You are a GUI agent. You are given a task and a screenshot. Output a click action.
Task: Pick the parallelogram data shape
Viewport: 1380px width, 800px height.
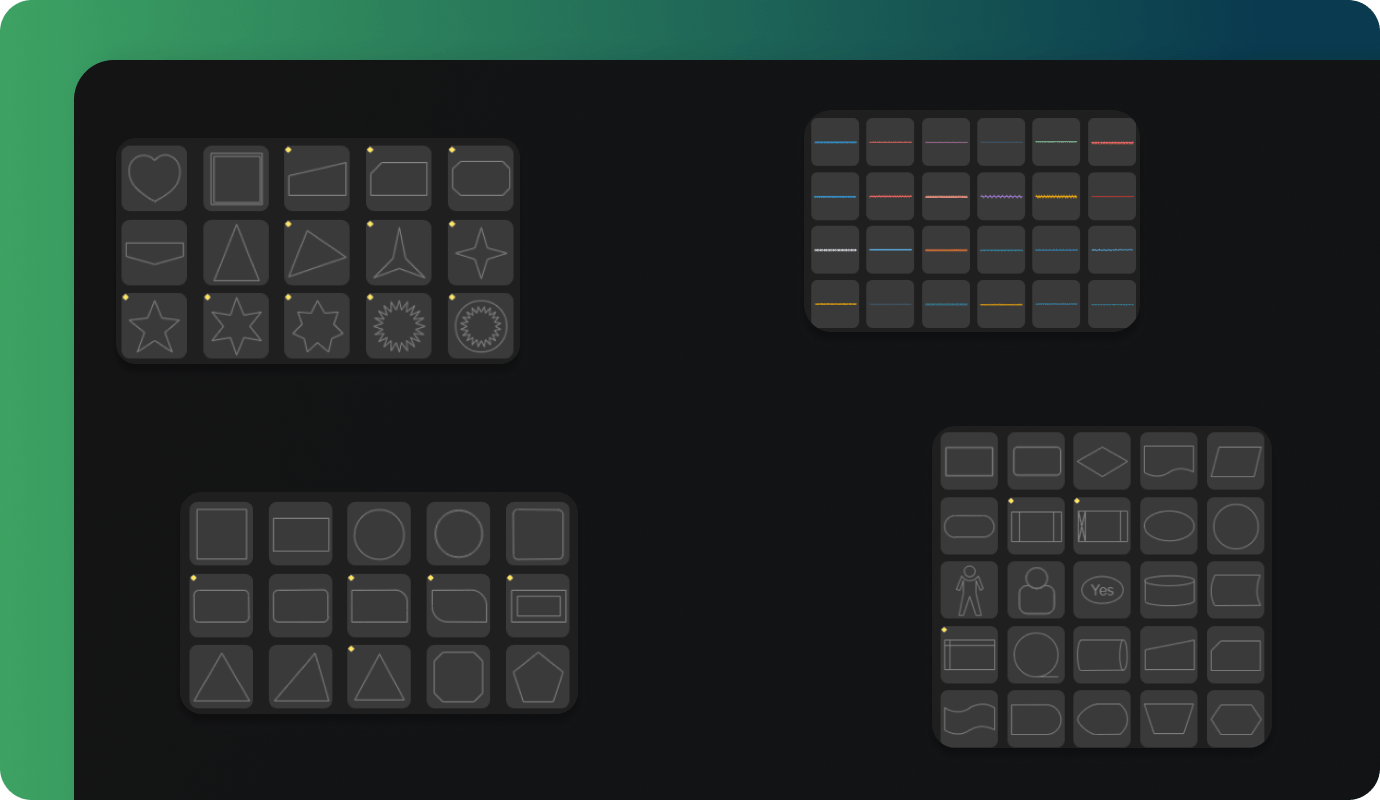(x=1236, y=461)
